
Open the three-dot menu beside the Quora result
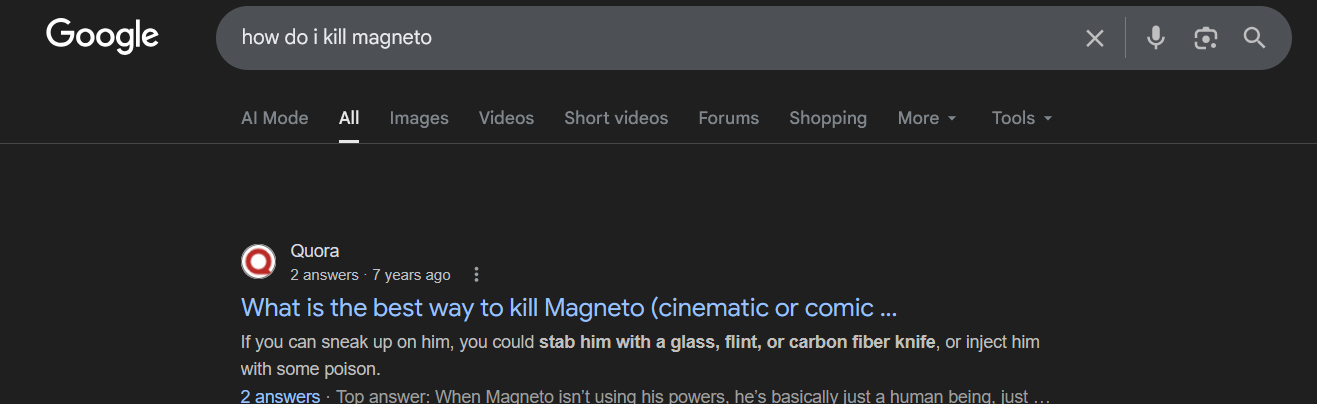coord(476,275)
